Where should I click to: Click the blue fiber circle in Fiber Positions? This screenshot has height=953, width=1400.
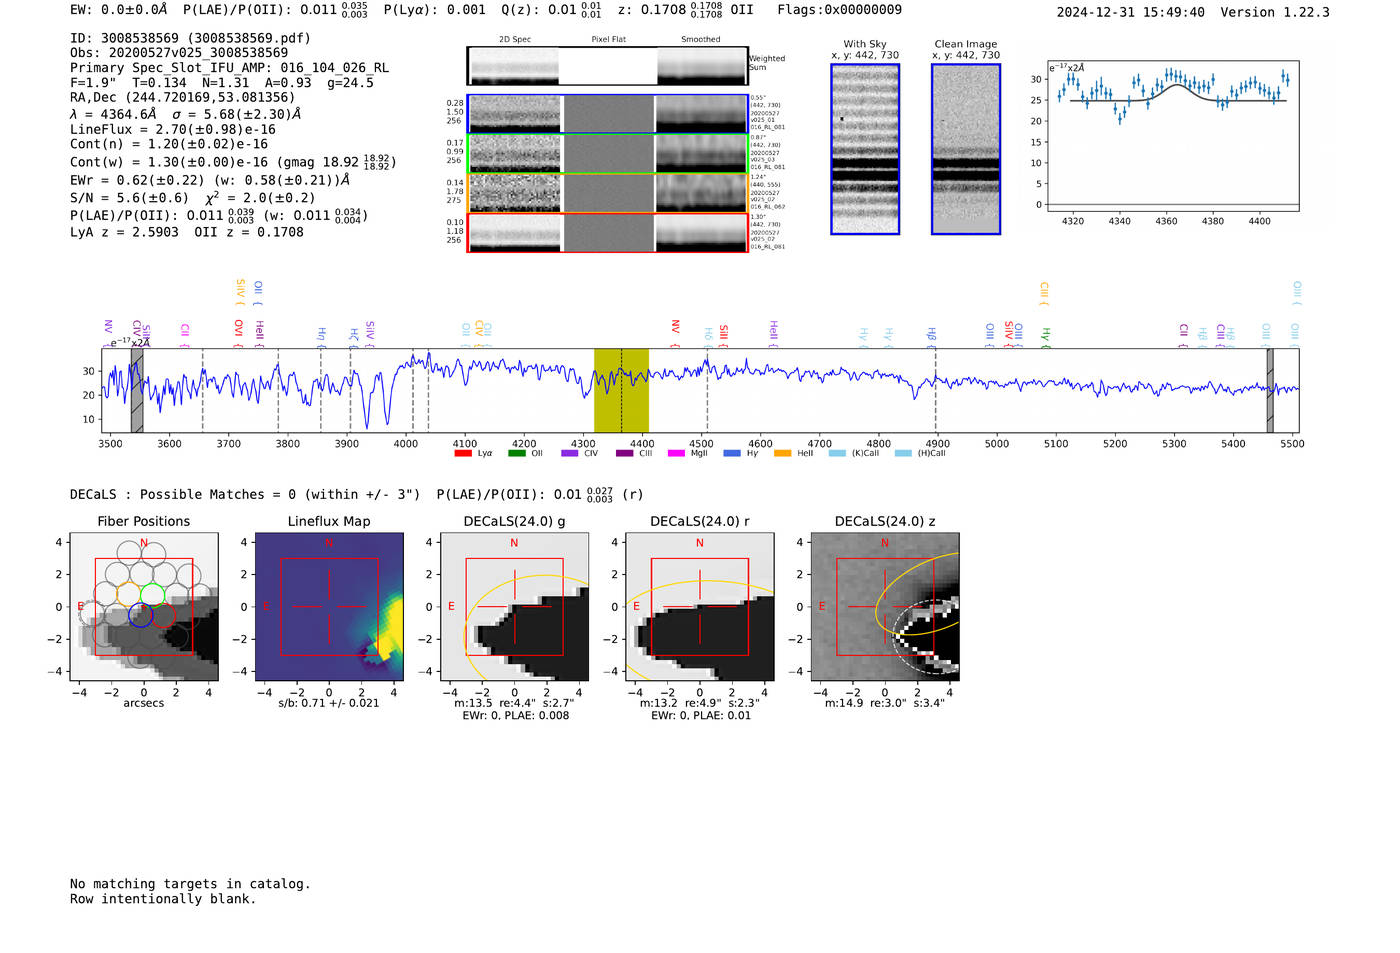[141, 615]
